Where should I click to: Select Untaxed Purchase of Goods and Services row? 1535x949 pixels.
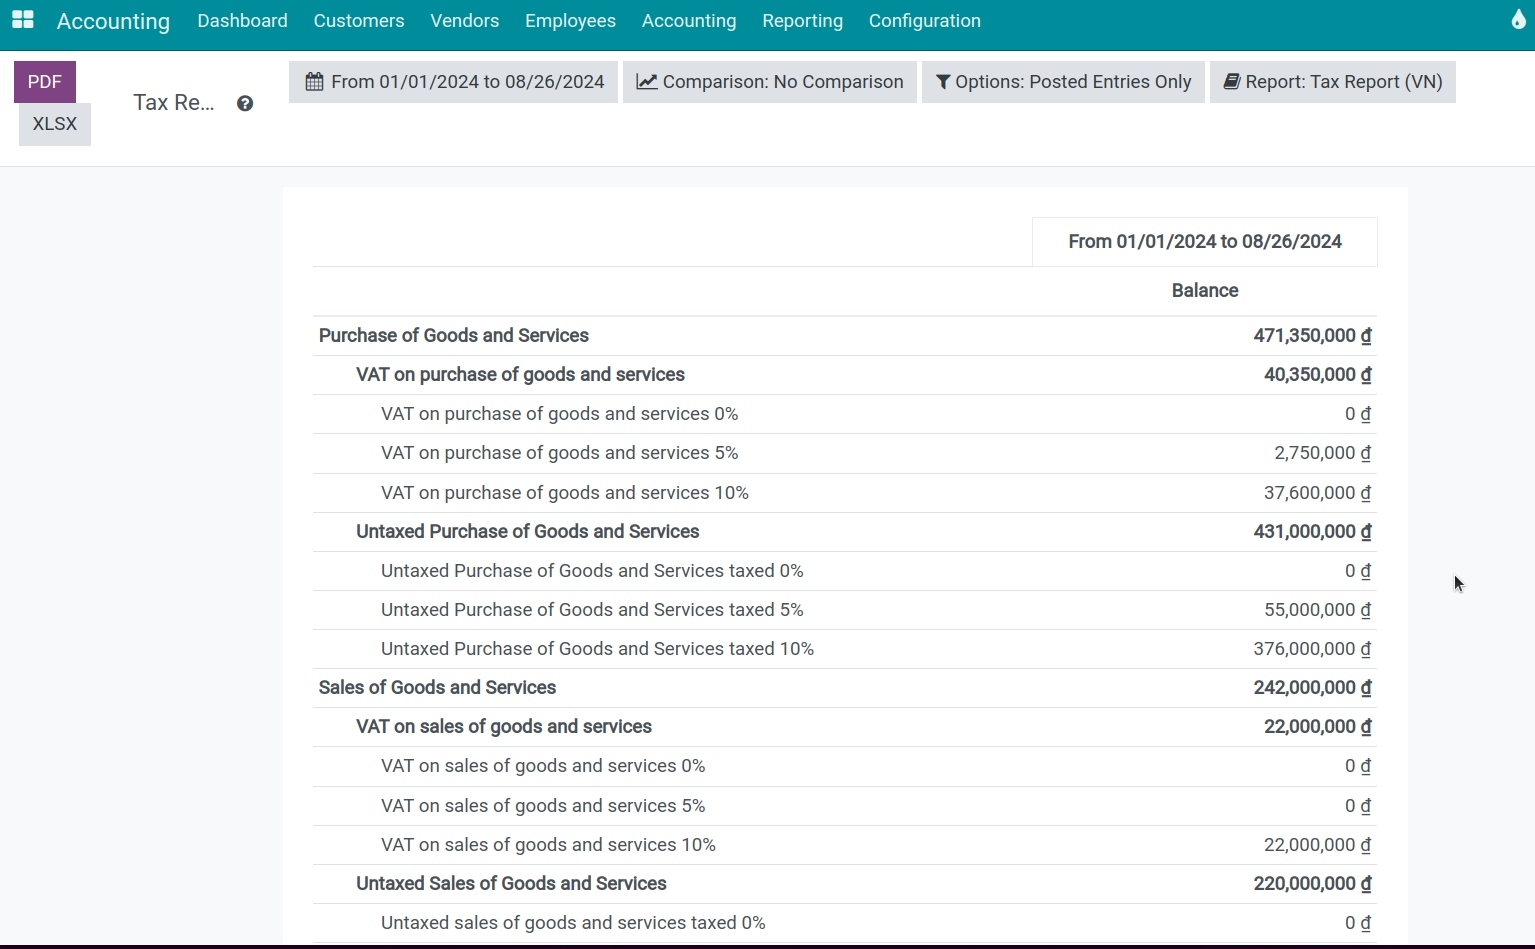pyautogui.click(x=844, y=532)
